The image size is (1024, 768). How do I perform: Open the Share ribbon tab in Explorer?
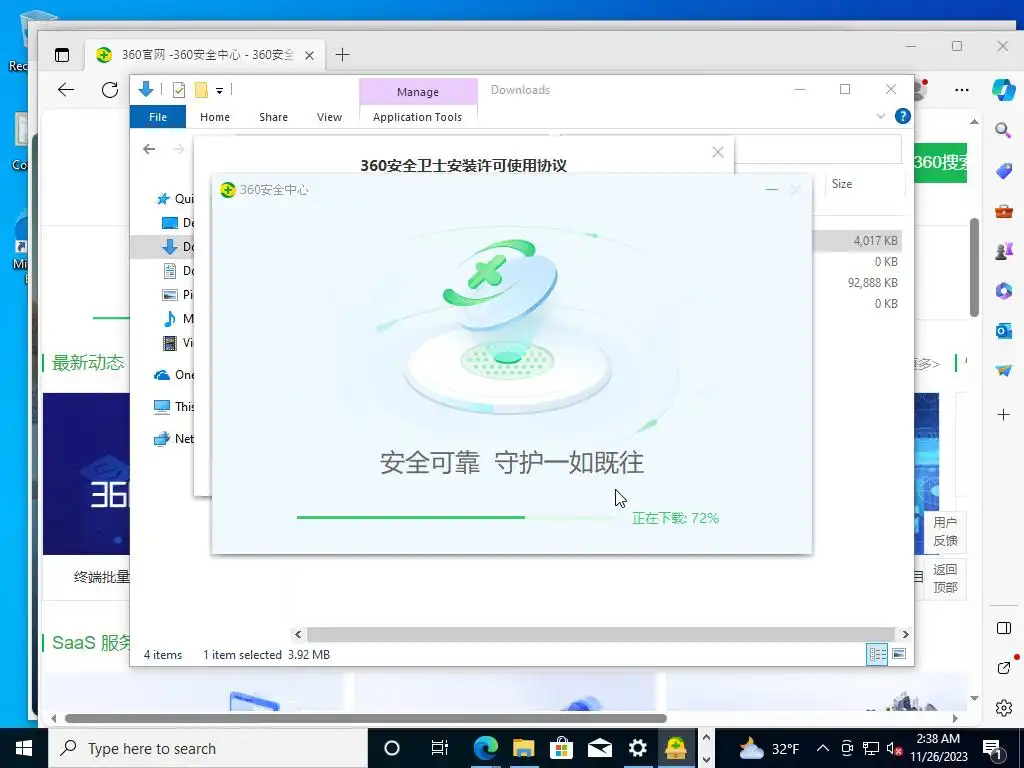click(273, 117)
